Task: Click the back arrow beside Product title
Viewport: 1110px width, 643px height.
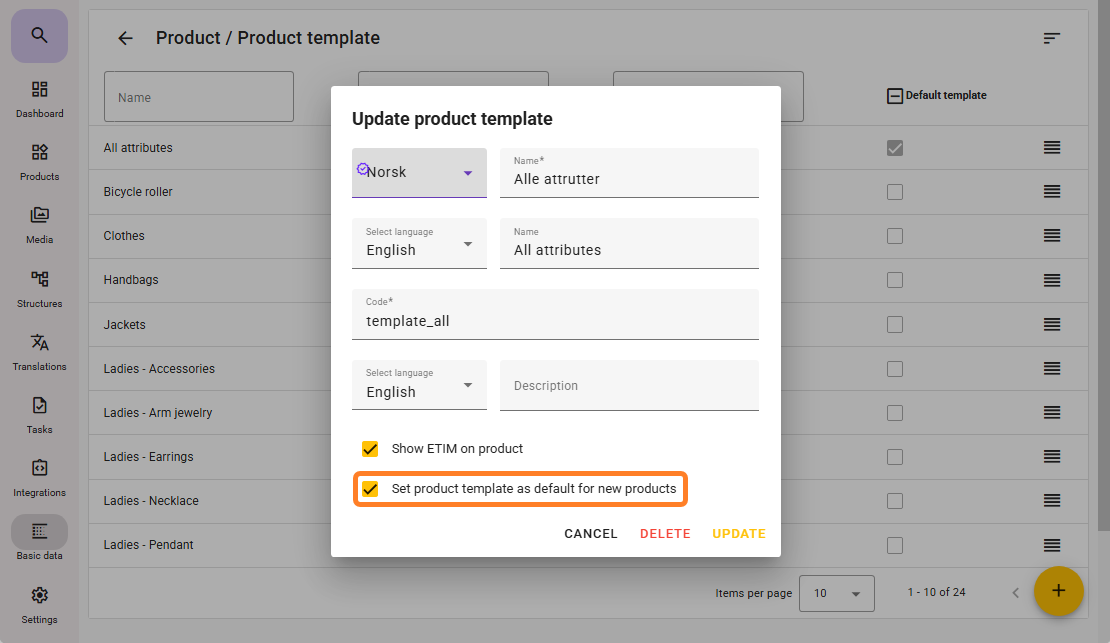Action: 125,38
